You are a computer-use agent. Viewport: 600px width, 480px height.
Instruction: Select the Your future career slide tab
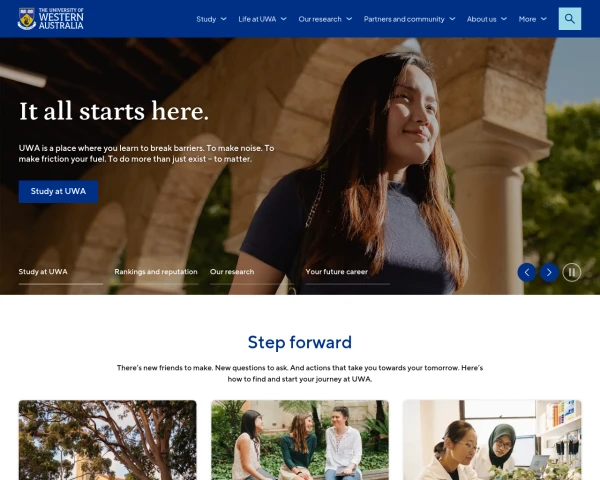336,272
